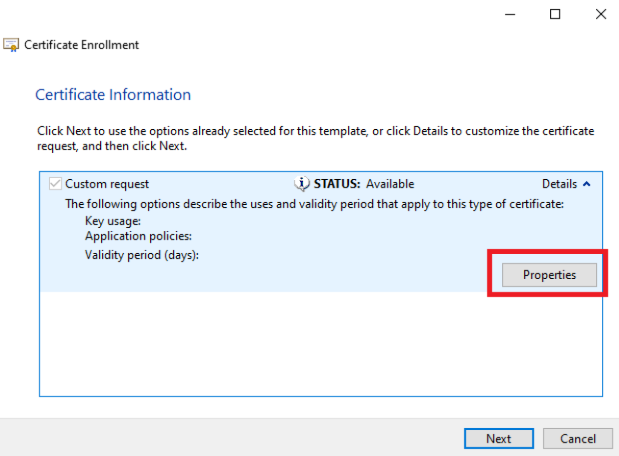This screenshot has width=619, height=456.
Task: Click the Certificate Information heading
Action: pyautogui.click(x=113, y=95)
